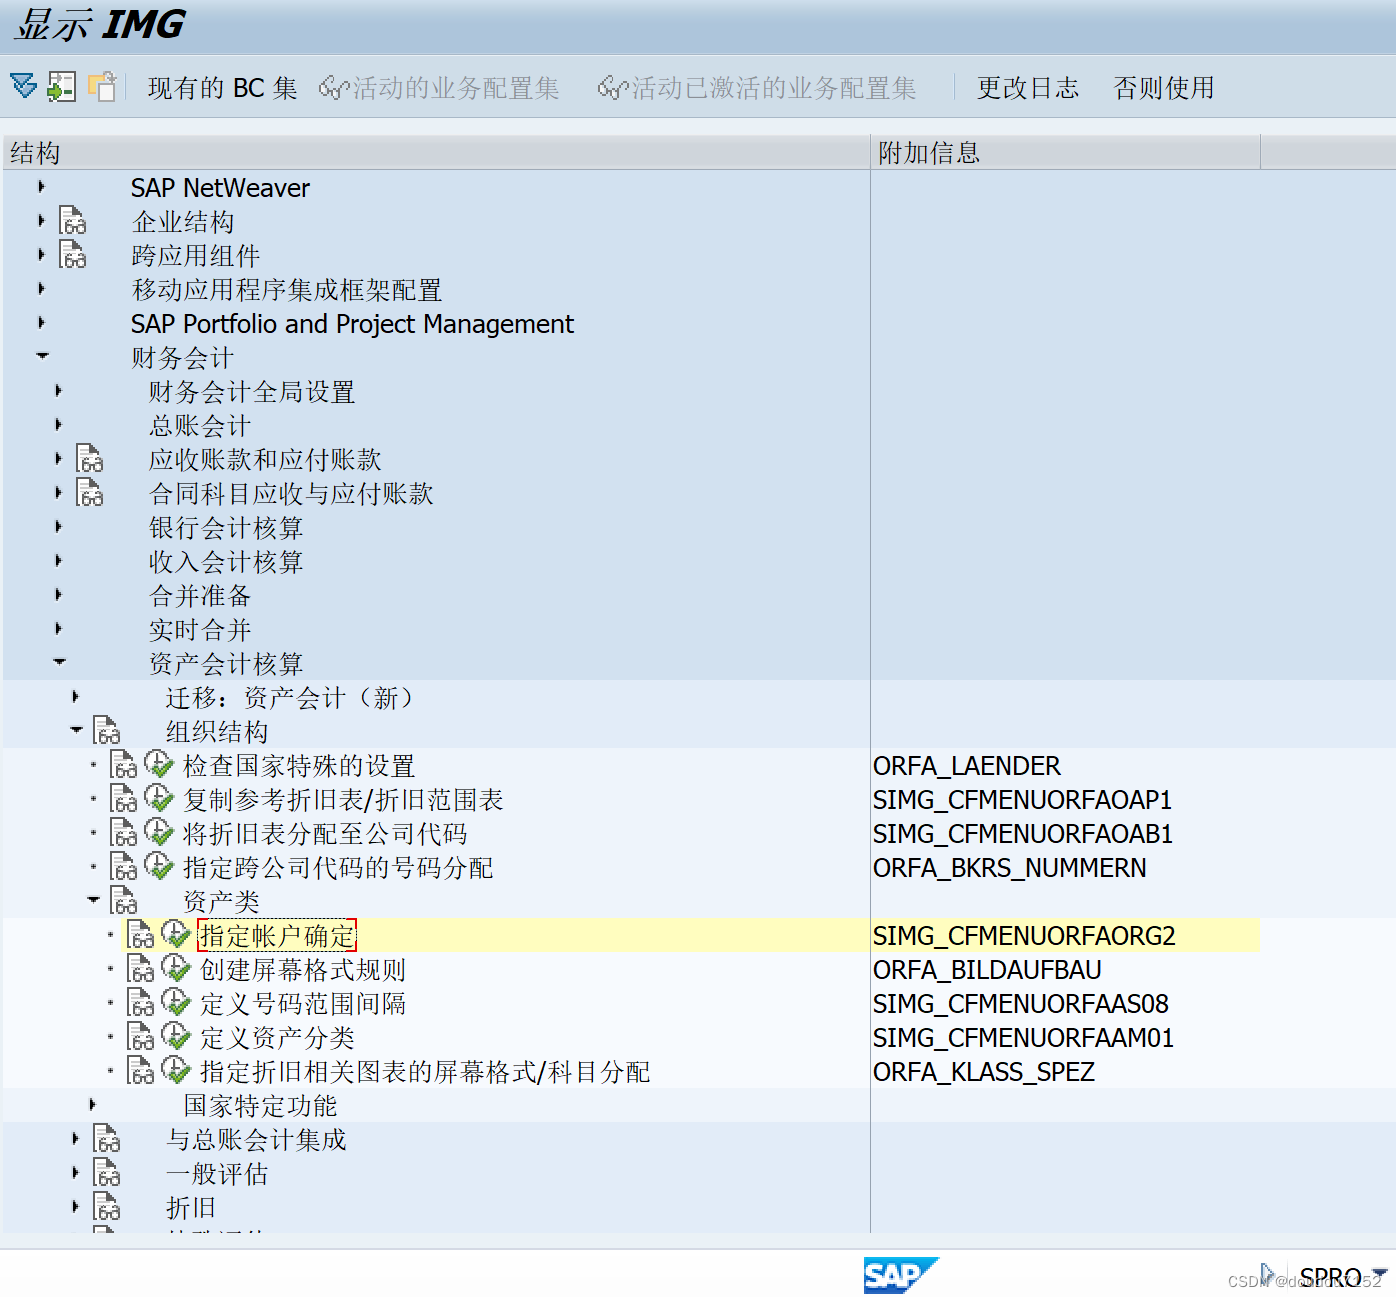Expand the 国家特定功能 node
The image size is (1396, 1297).
[x=92, y=1104]
